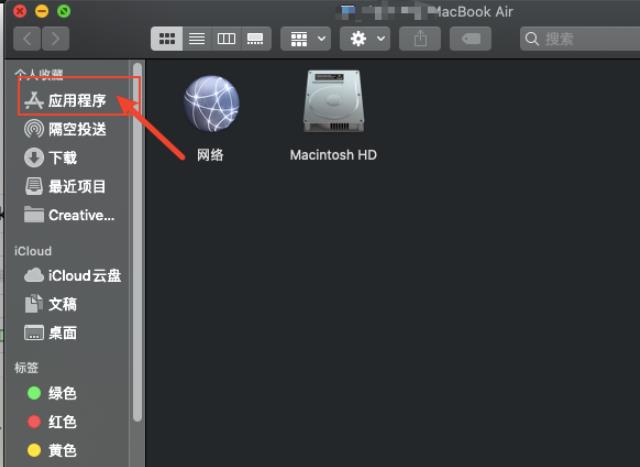Click the Share toolbar button
The height and width of the screenshot is (467, 640).
click(x=420, y=39)
